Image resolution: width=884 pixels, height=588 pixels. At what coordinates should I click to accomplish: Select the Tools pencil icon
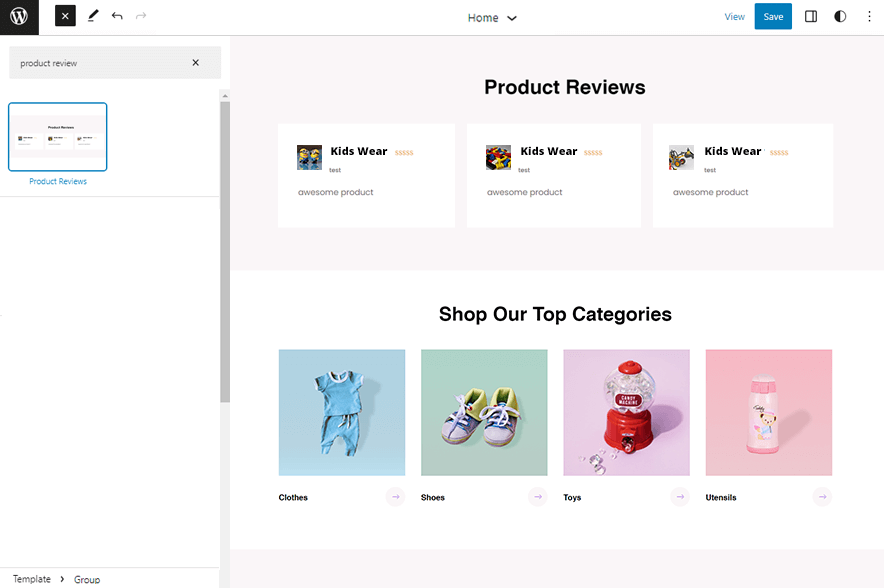point(93,16)
